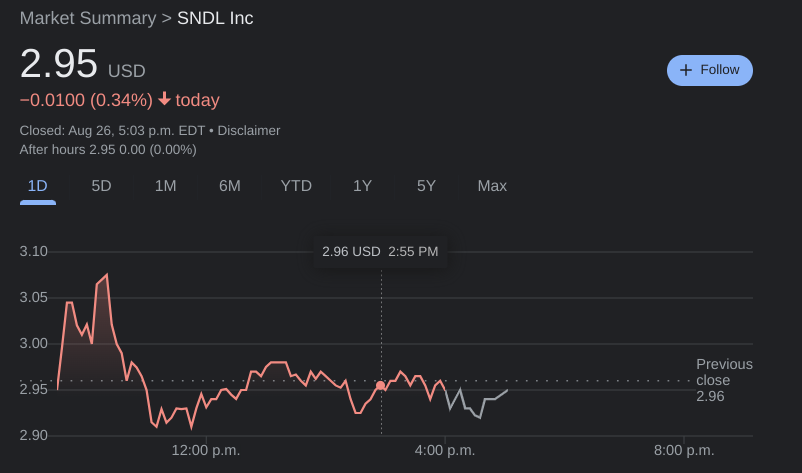Viewport: 802px width, 473px height.
Task: Select the YTD chart tab
Action: (296, 186)
